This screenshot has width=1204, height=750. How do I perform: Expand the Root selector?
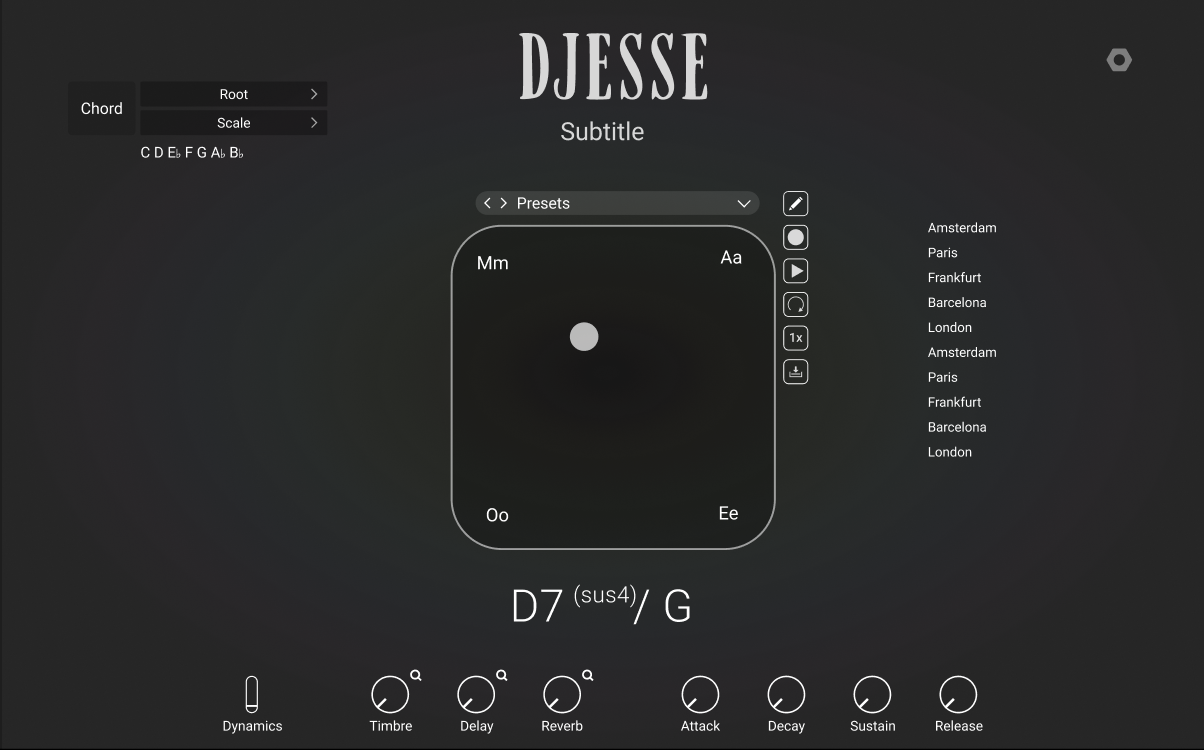point(234,94)
